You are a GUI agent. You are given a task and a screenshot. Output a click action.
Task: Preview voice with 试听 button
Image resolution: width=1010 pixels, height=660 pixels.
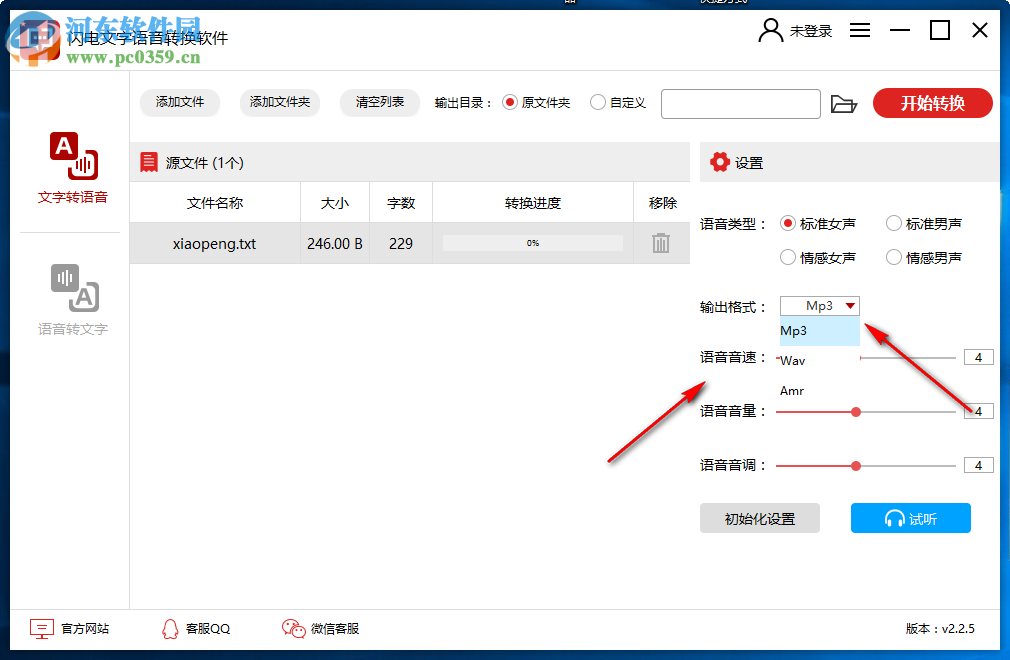click(910, 518)
